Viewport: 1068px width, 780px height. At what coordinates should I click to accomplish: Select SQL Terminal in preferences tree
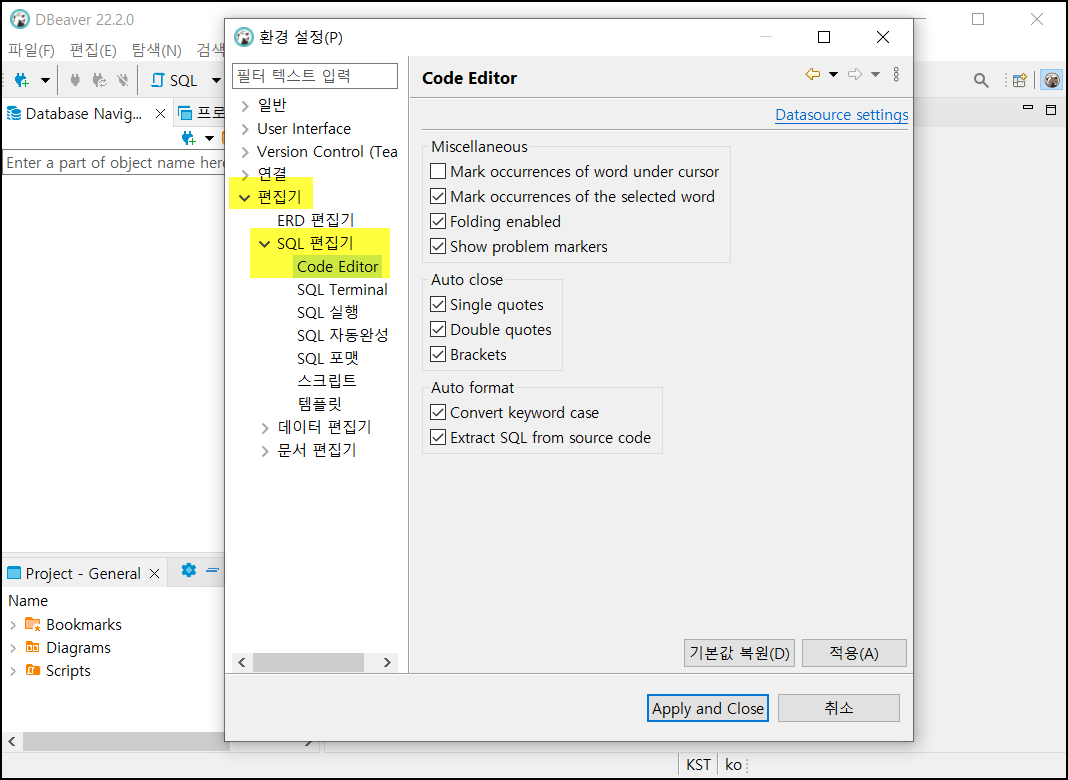342,290
